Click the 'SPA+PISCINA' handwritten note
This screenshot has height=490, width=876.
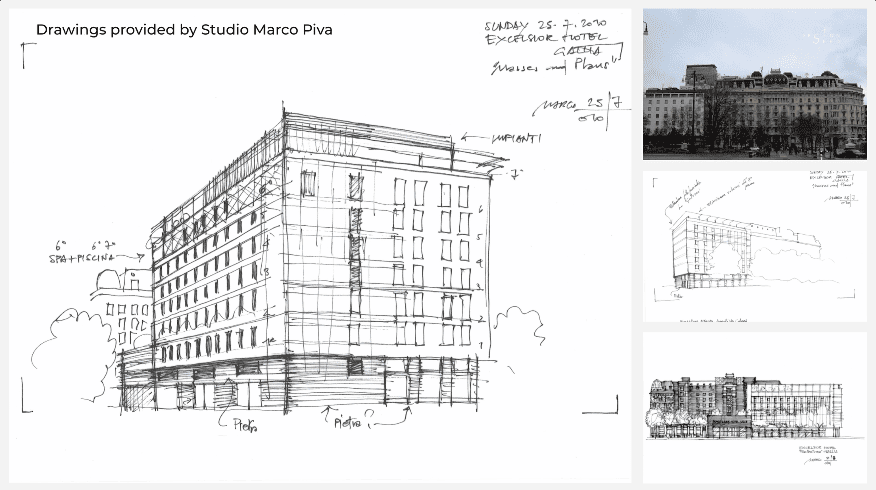(x=82, y=258)
